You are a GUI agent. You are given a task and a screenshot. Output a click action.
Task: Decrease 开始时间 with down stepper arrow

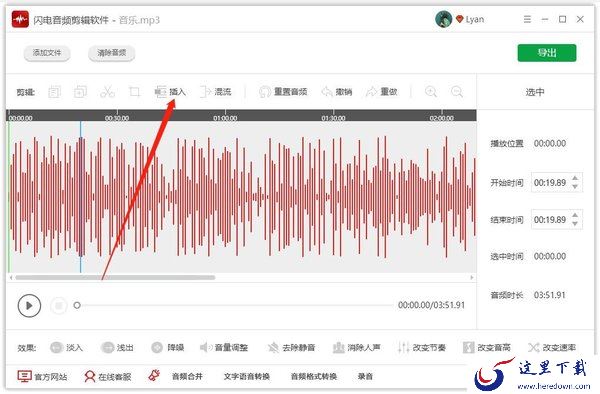pyautogui.click(x=575, y=187)
